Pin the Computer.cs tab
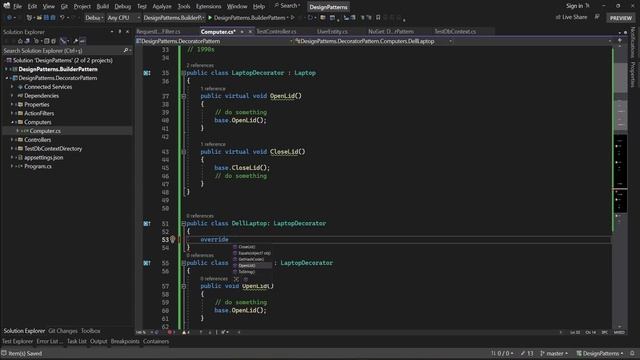The image size is (640, 360). tap(242, 31)
